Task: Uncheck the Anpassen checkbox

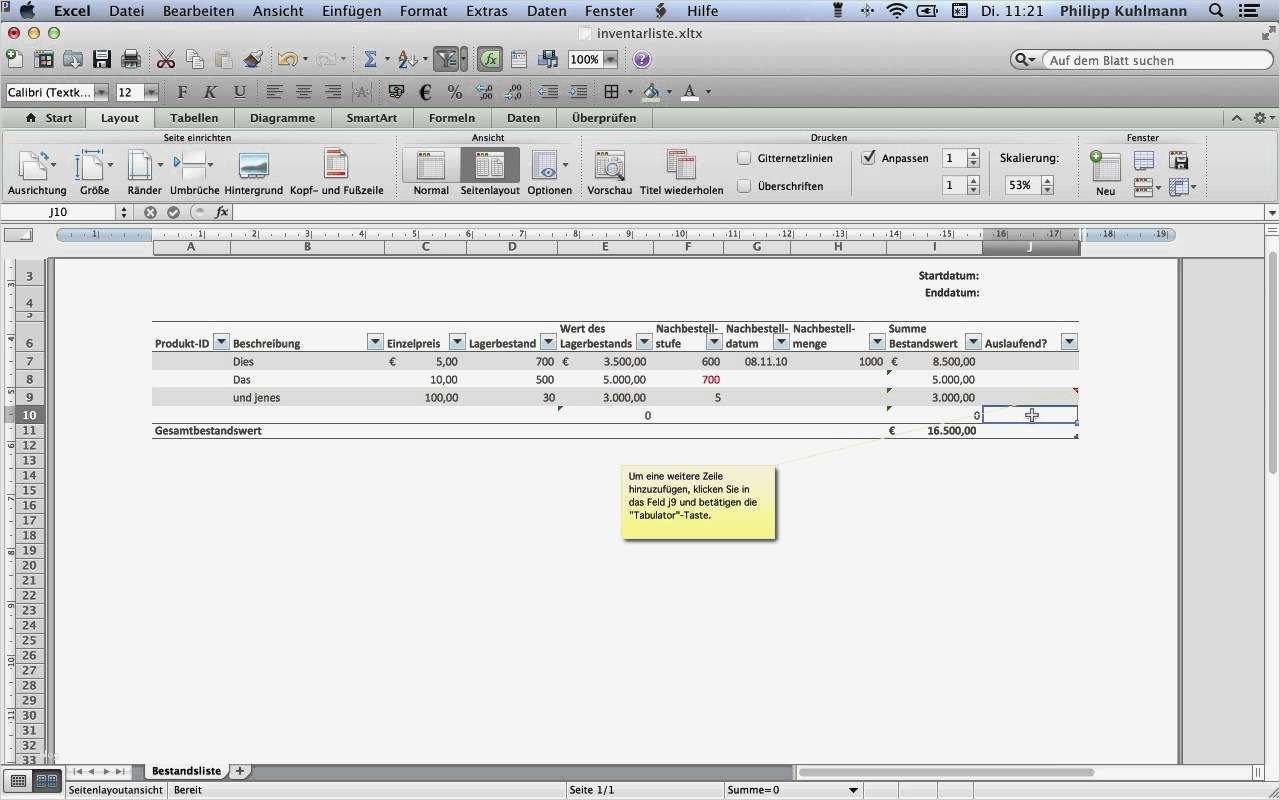Action: click(x=868, y=158)
